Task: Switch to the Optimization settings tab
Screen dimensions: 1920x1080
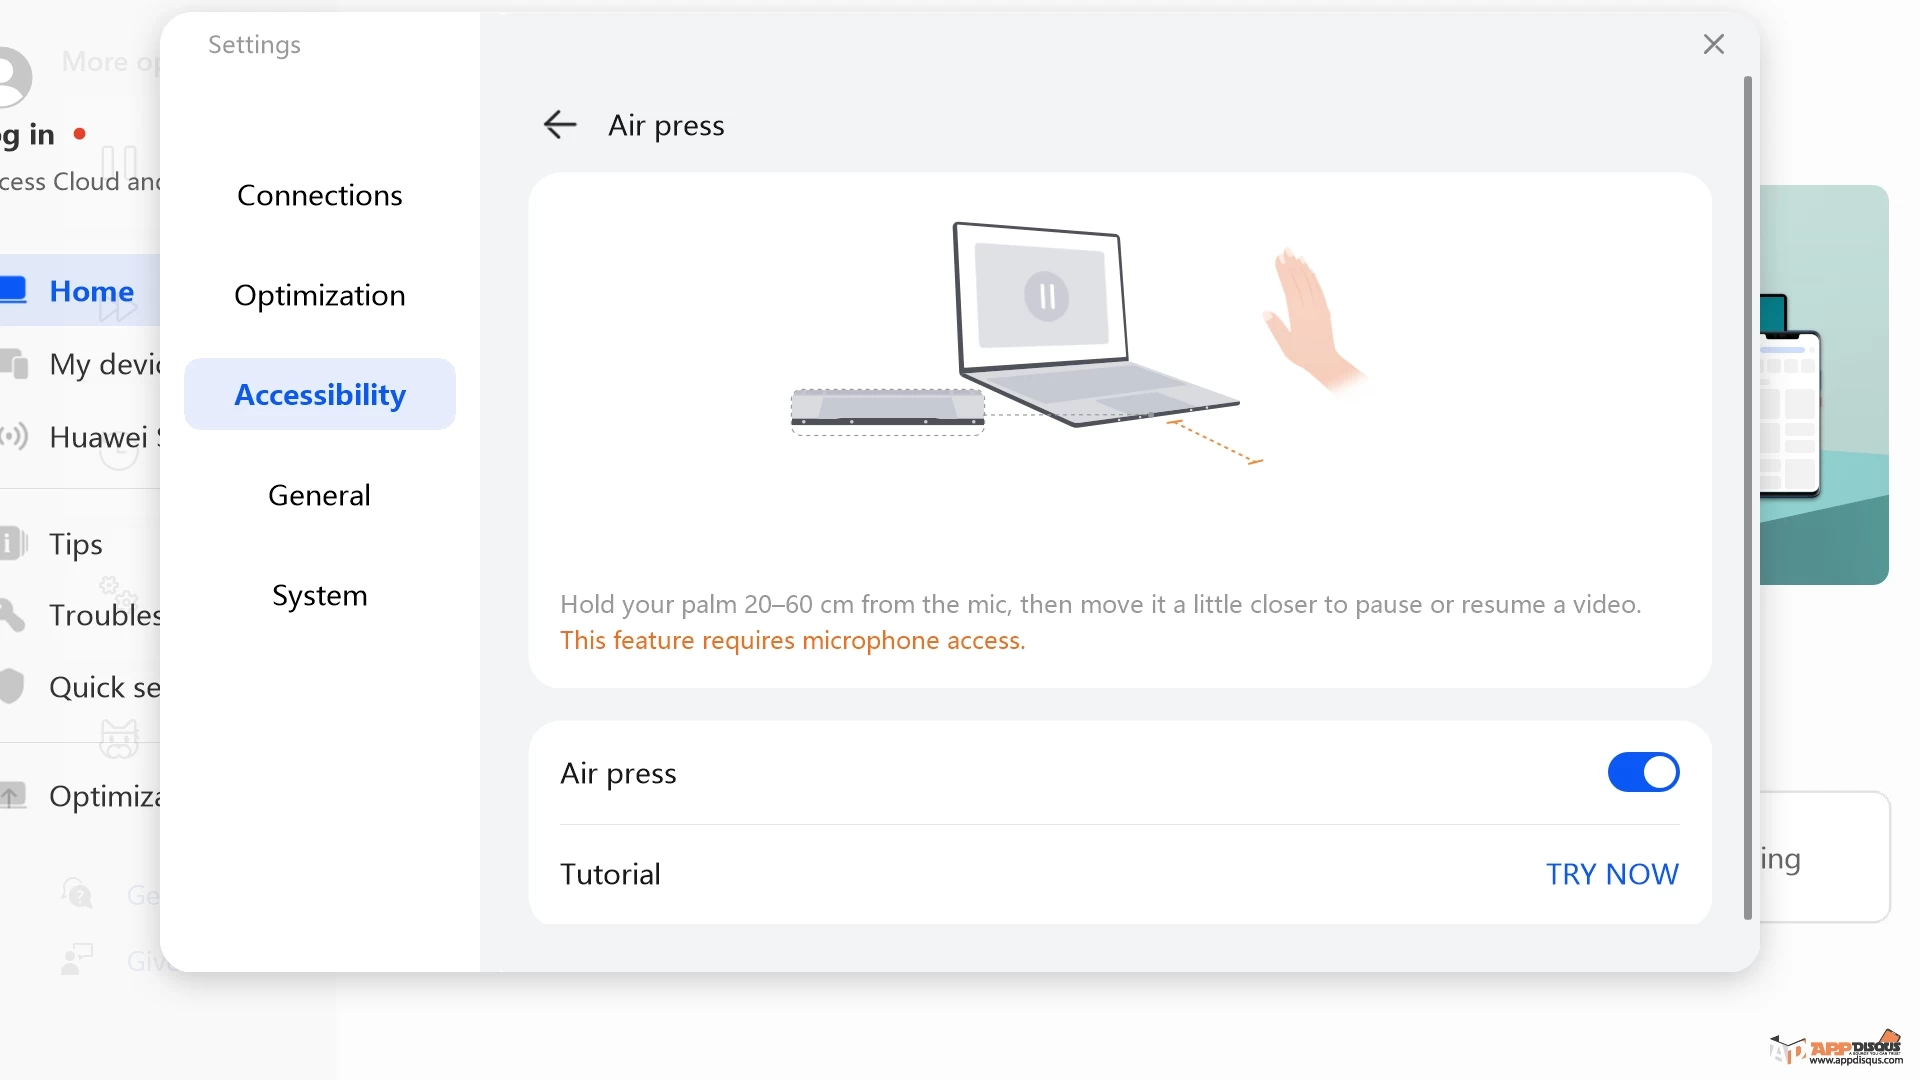Action: (319, 295)
